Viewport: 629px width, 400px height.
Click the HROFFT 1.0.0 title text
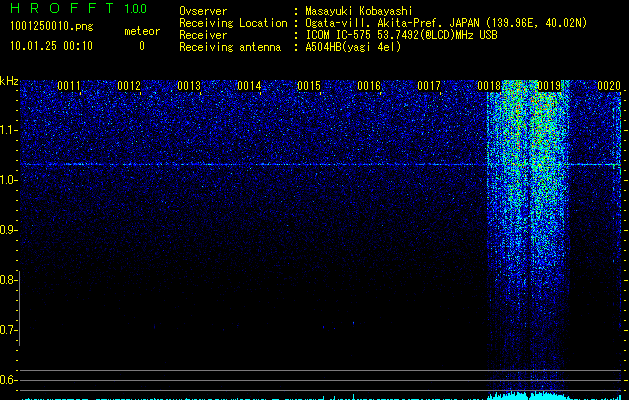pos(78,8)
